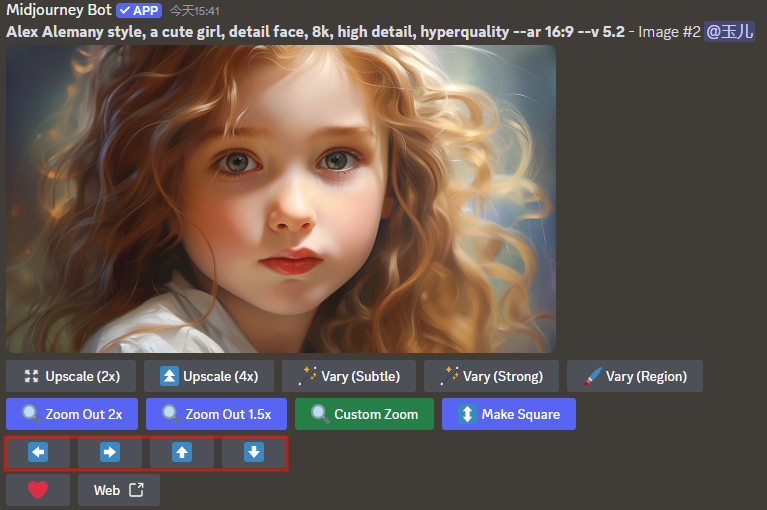Click the @玉儿 mention tag
Image resolution: width=767 pixels, height=510 pixels.
pyautogui.click(x=729, y=32)
